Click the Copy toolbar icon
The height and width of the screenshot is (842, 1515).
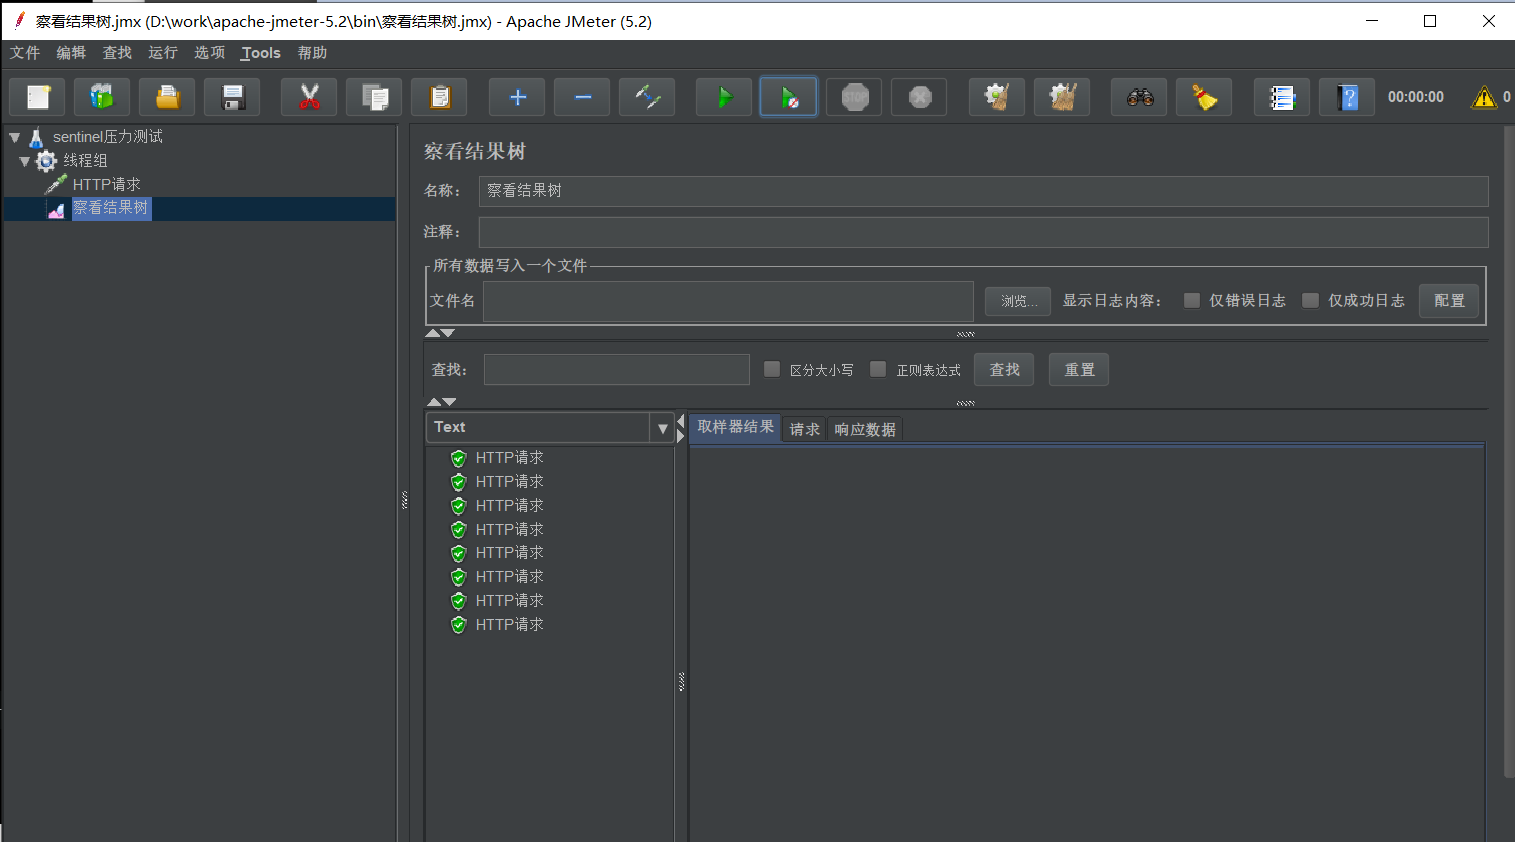[x=374, y=97]
